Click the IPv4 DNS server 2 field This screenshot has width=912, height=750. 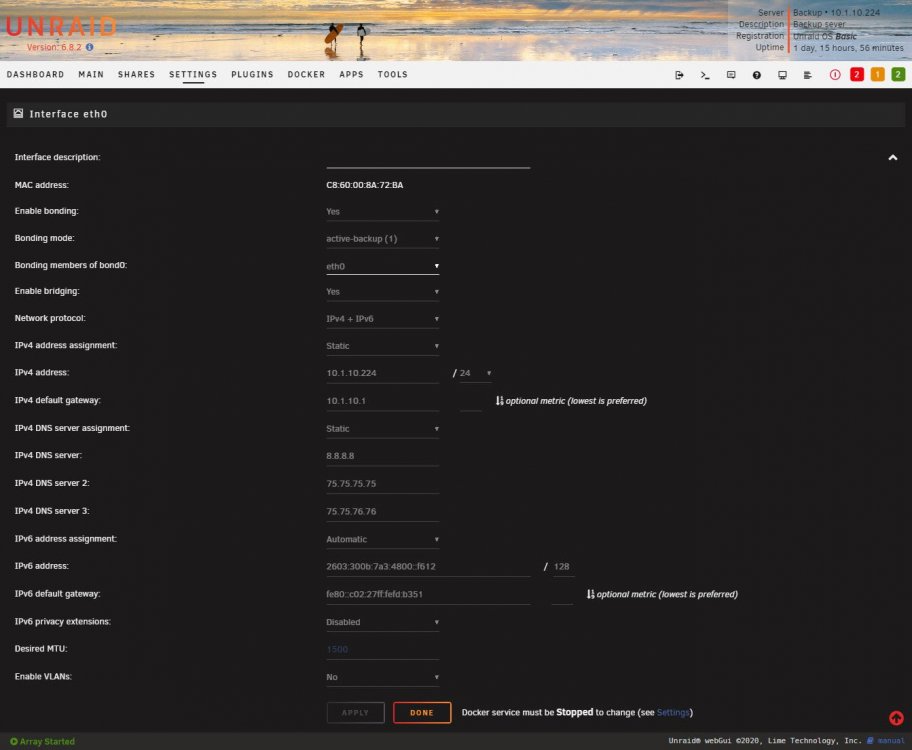click(x=383, y=484)
